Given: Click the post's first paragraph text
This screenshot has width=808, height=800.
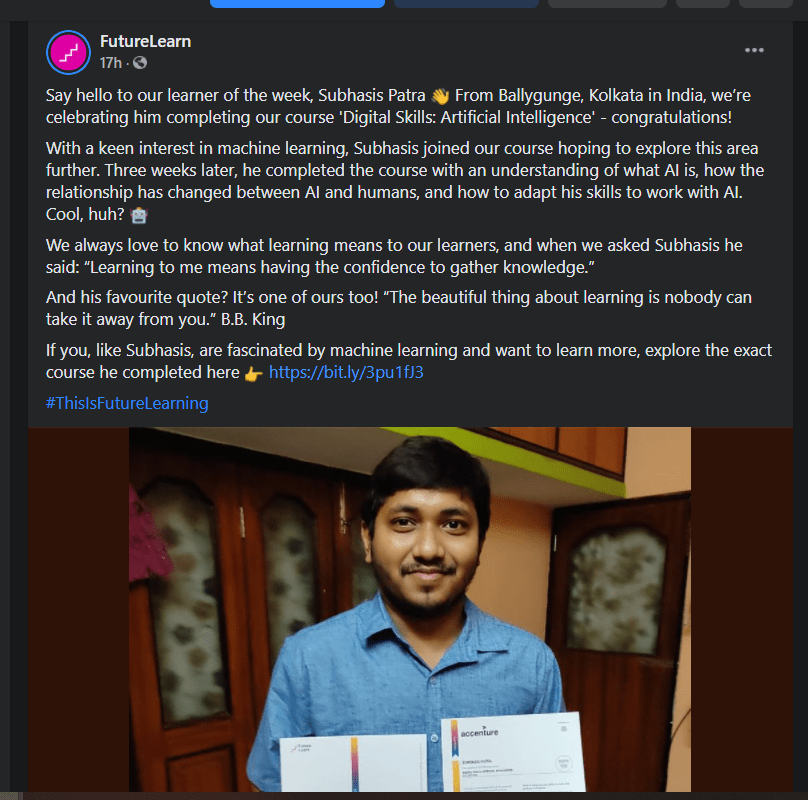Looking at the screenshot, I should point(398,106).
